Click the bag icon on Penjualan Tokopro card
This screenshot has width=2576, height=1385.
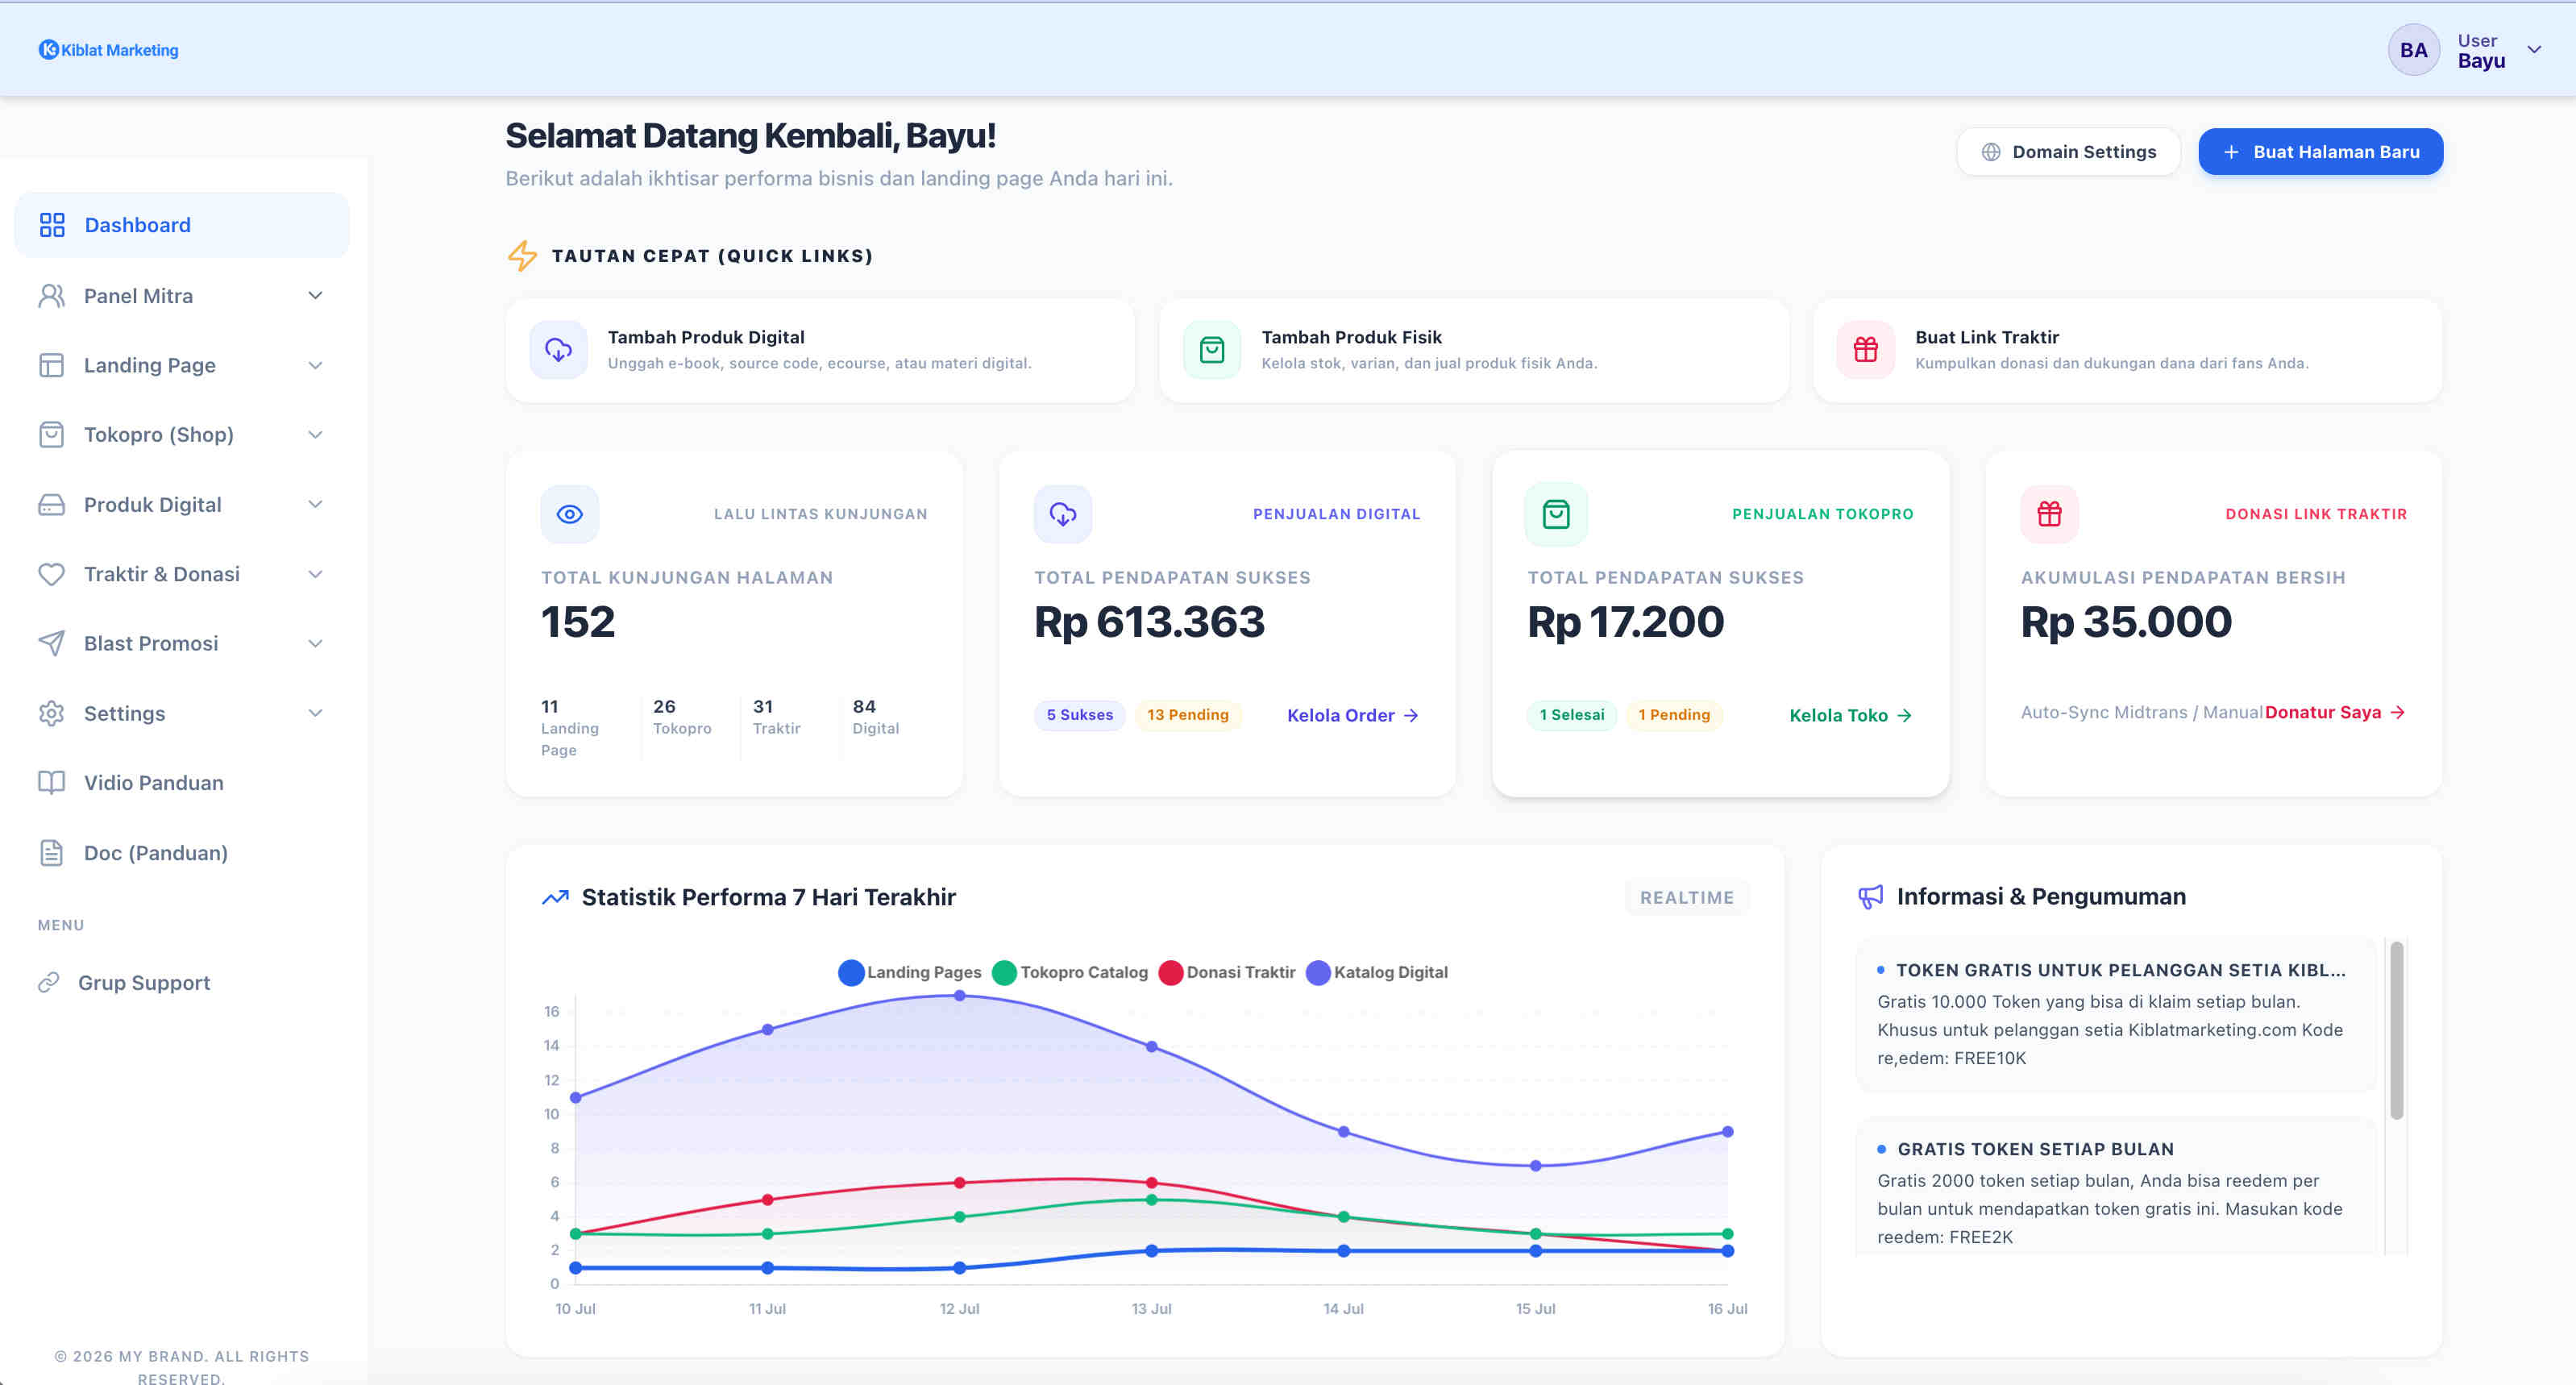1556,514
